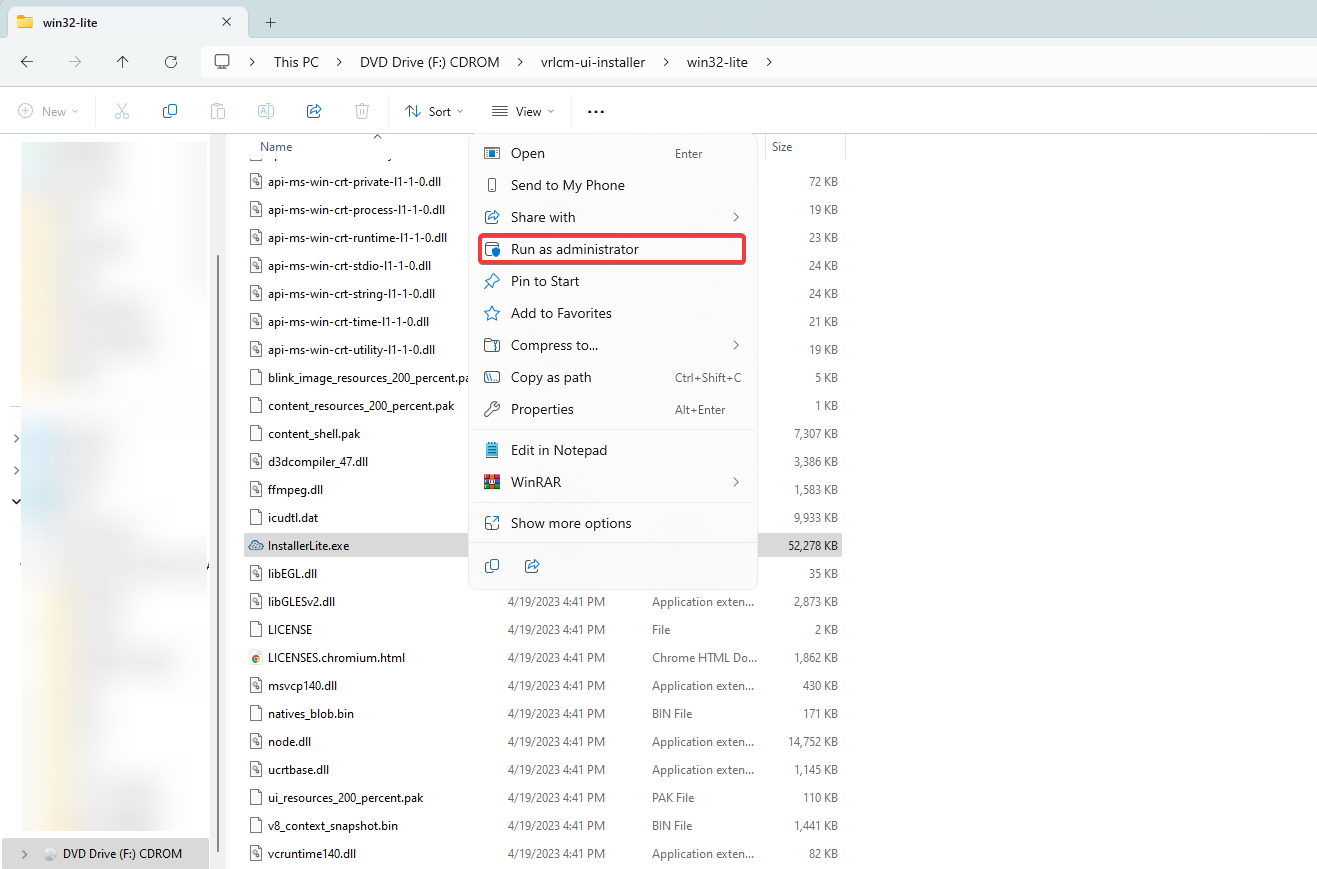Choose Open in context menu
1317x869 pixels.
tap(613, 153)
